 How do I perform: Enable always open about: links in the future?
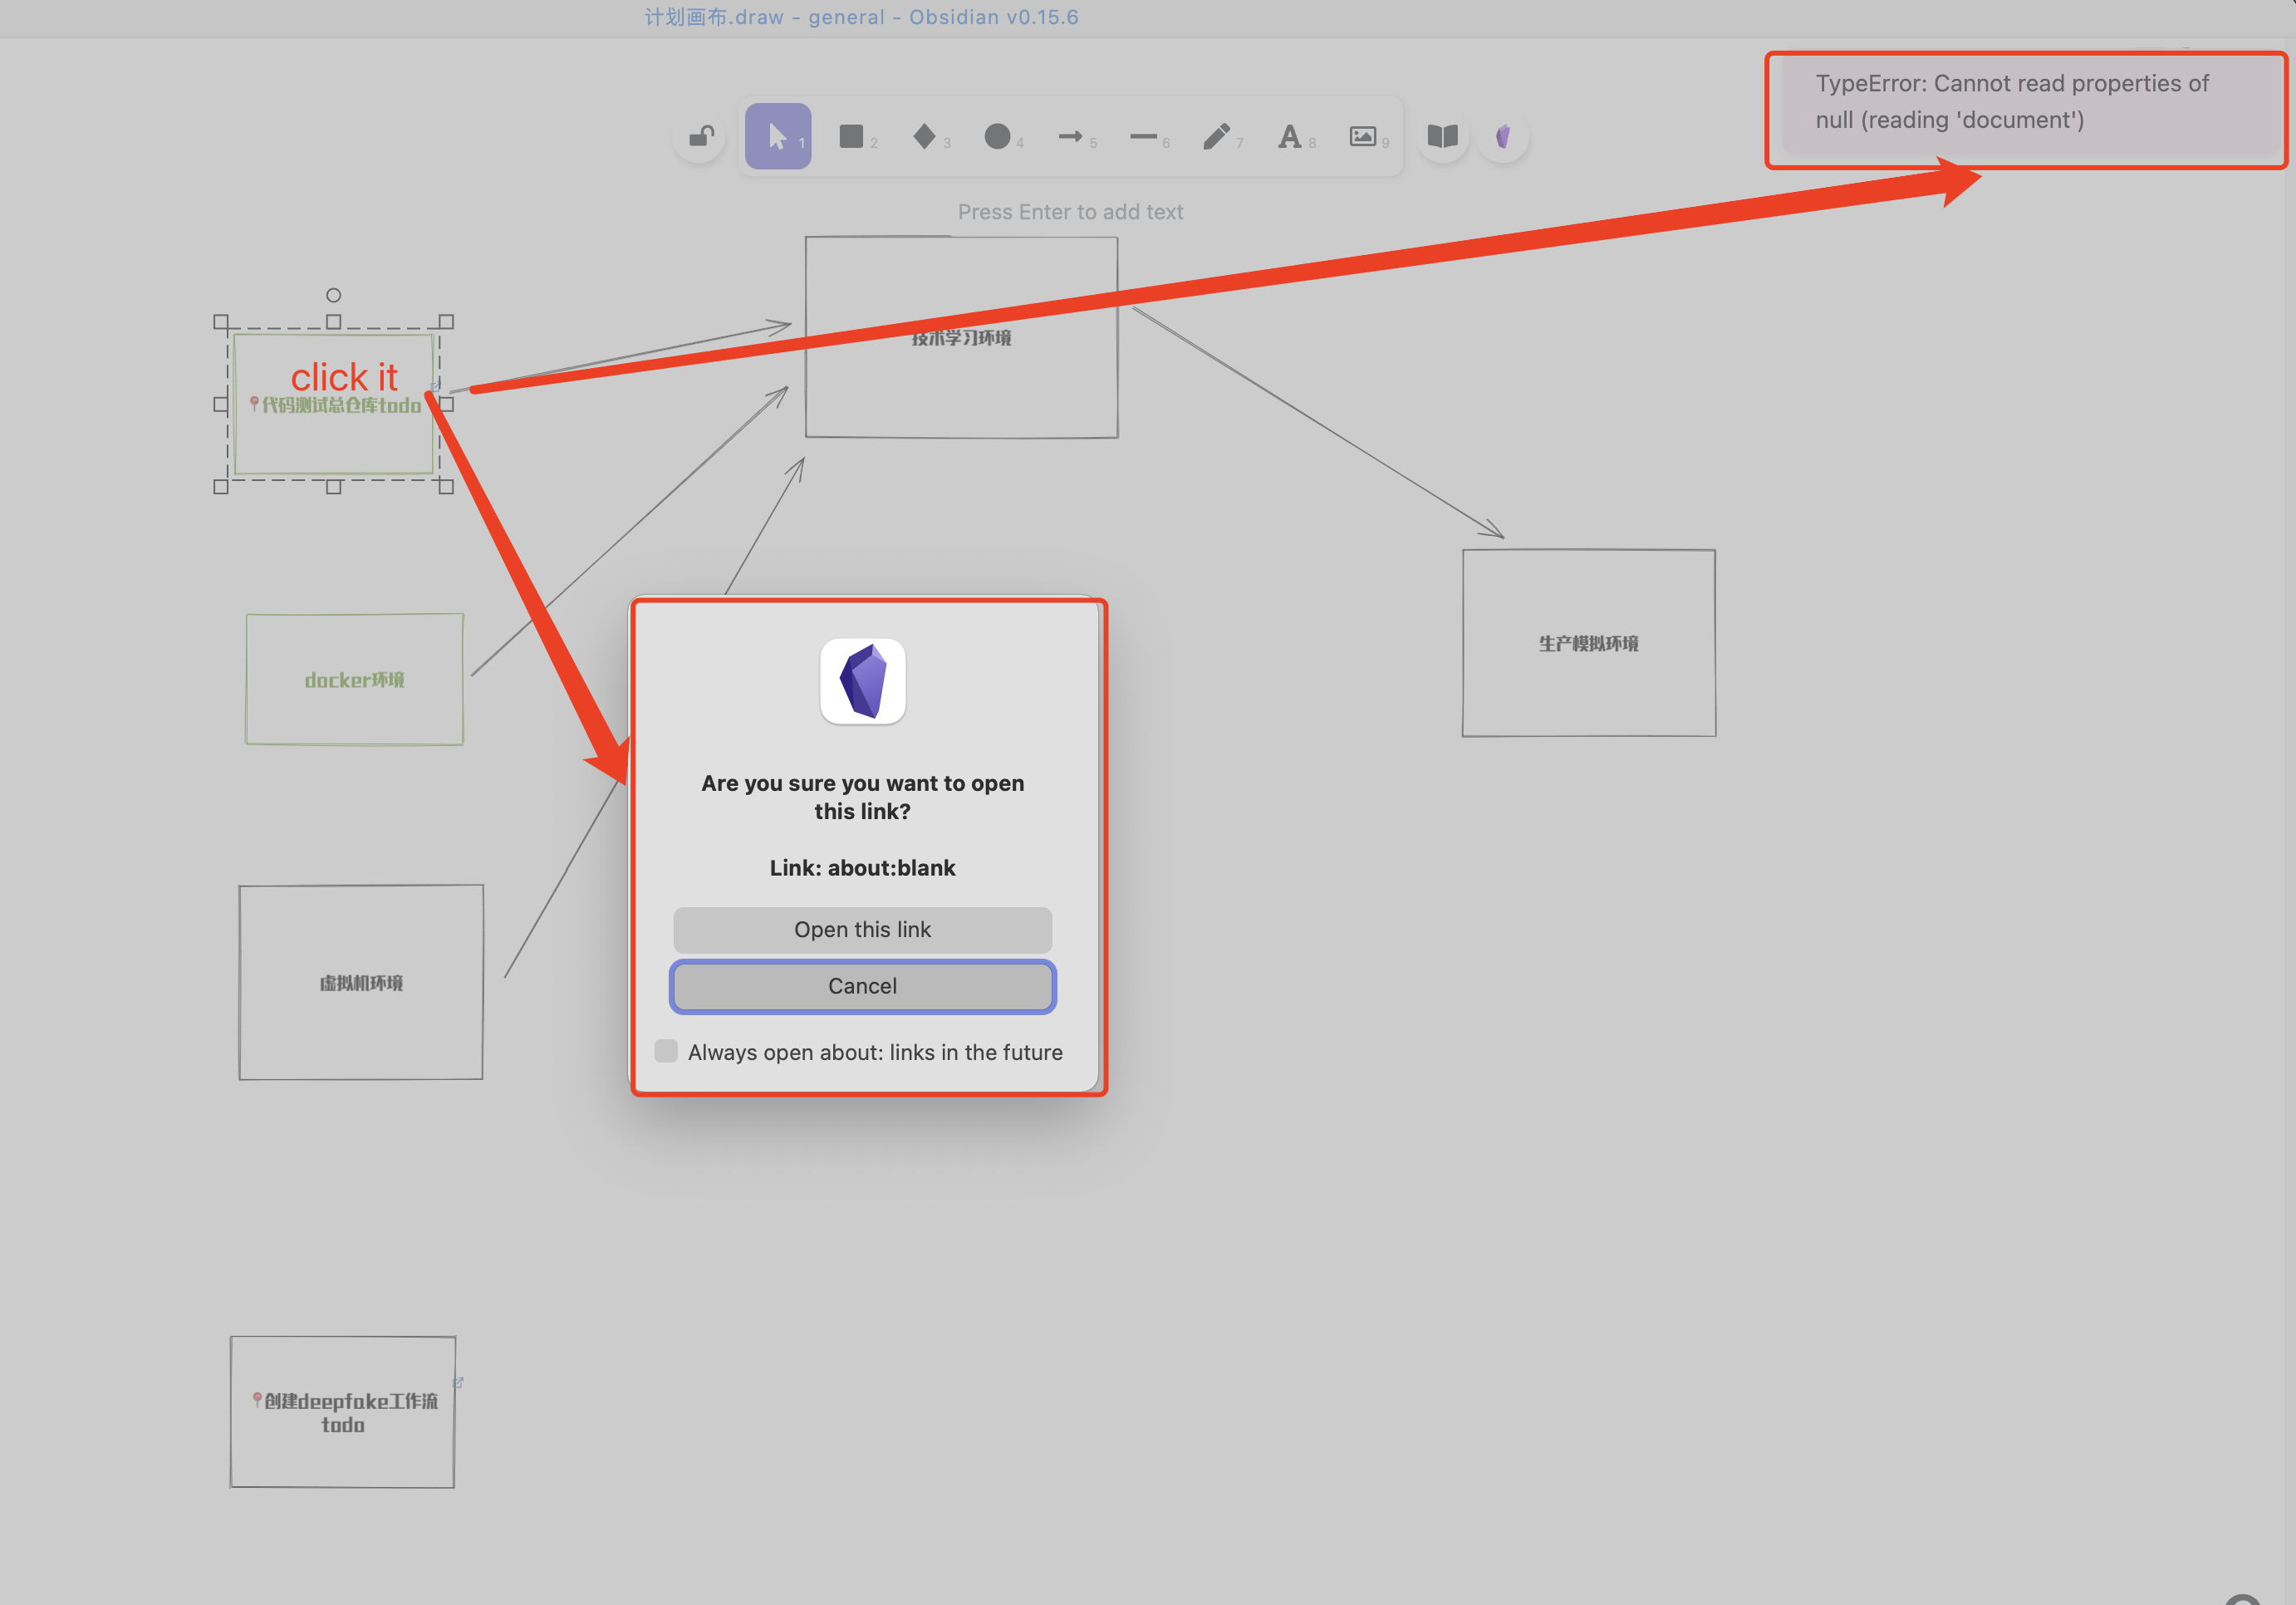tap(665, 1051)
